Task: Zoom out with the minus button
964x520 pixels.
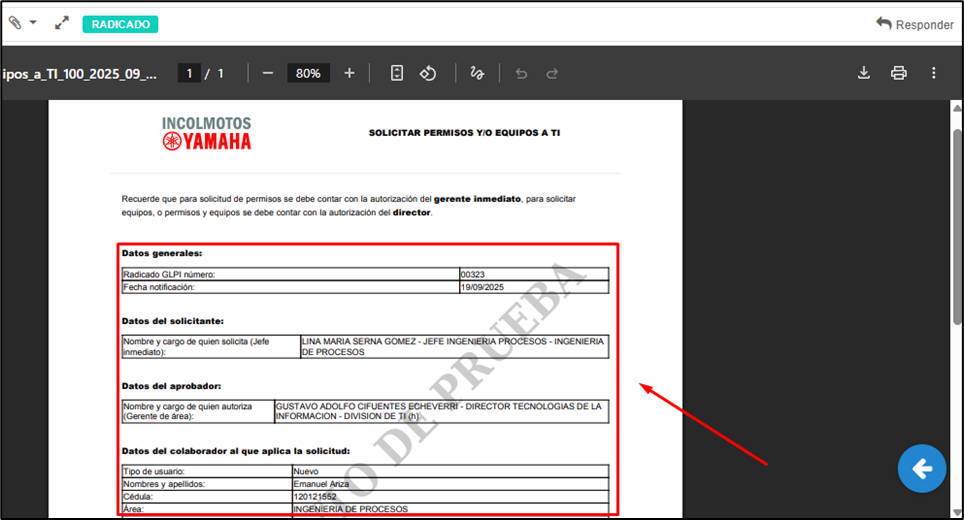Action: (x=267, y=73)
